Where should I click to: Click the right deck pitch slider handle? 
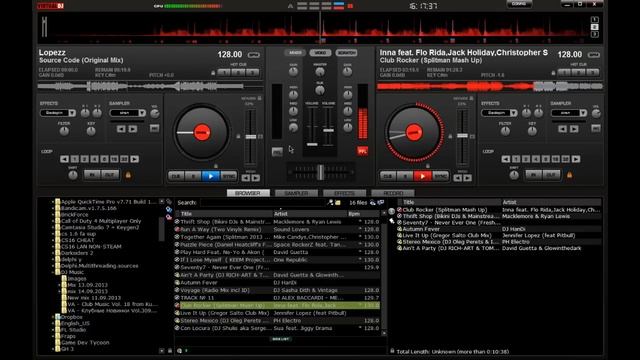[462, 136]
